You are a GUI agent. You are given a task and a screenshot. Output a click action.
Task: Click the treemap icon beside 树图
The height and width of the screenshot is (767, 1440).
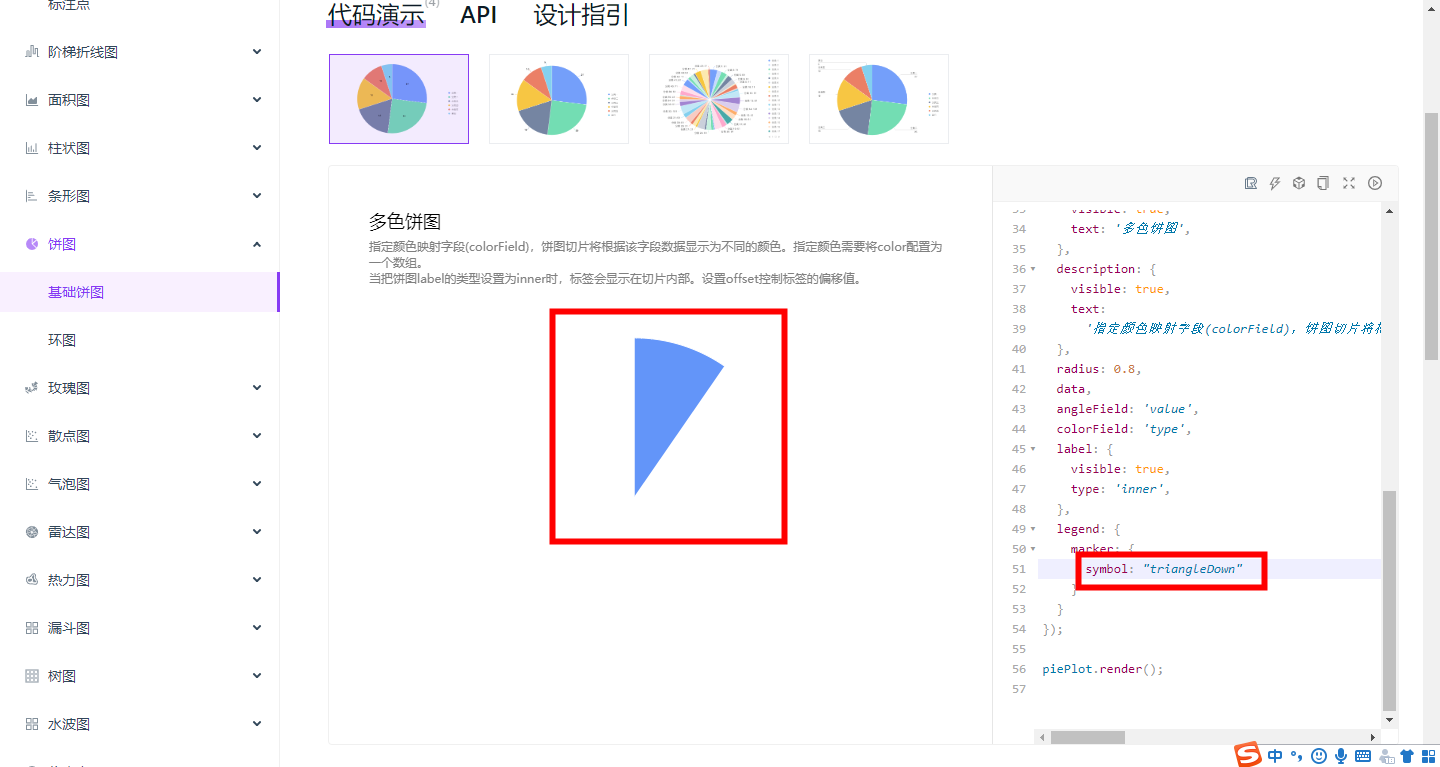tap(32, 676)
